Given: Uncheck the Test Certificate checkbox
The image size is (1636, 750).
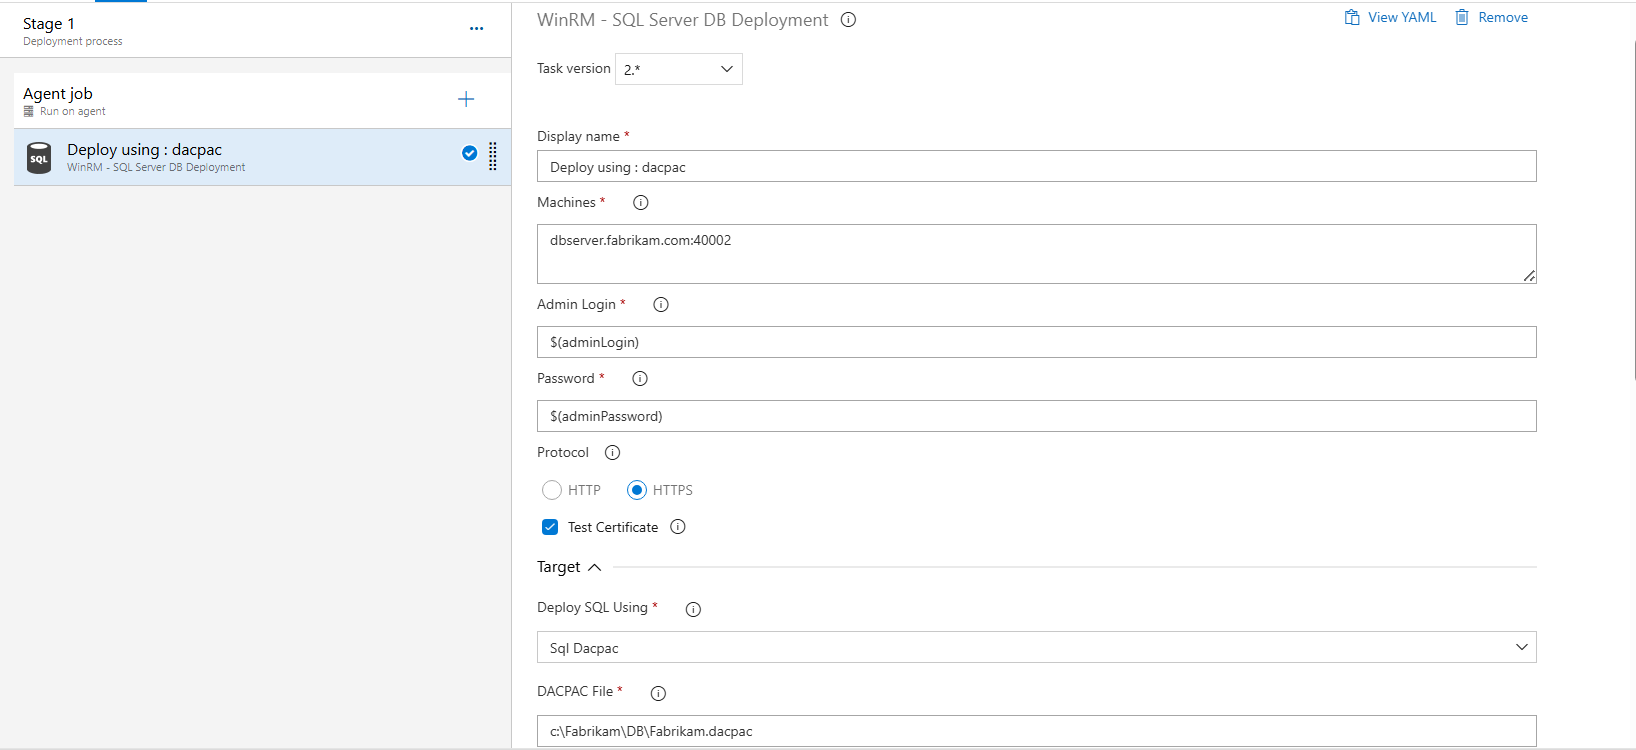Looking at the screenshot, I should click(550, 527).
